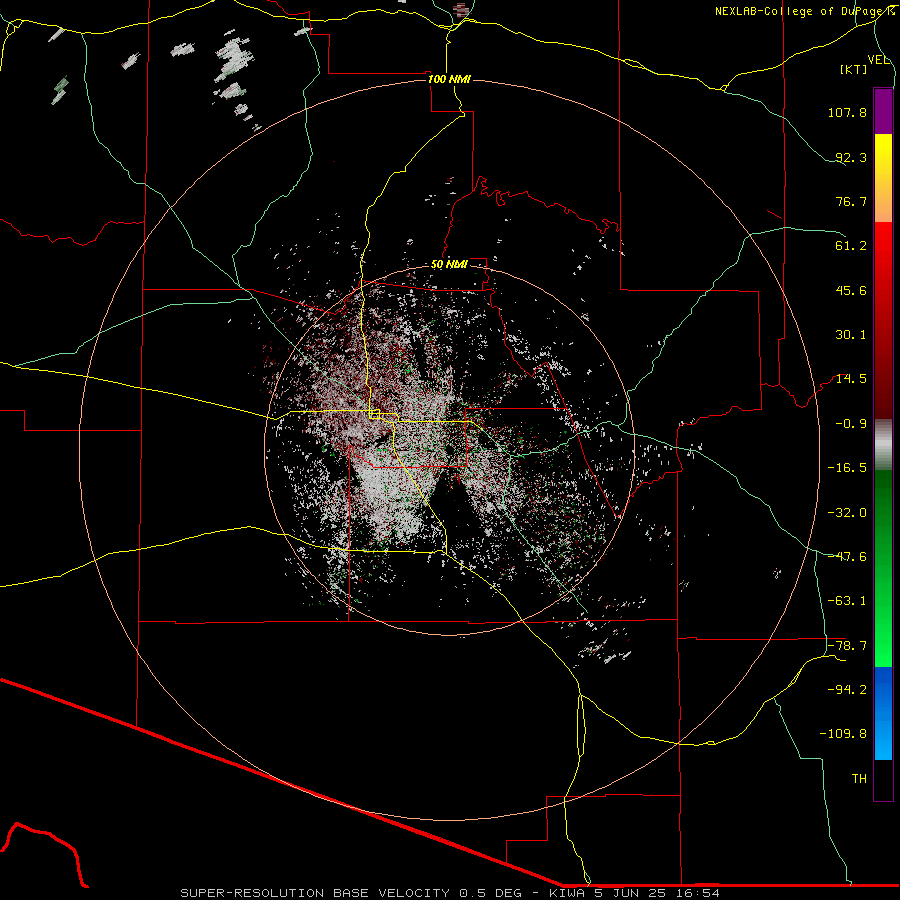This screenshot has width=900, height=900.
Task: Click the "-47.6" scale value
Action: (847, 557)
